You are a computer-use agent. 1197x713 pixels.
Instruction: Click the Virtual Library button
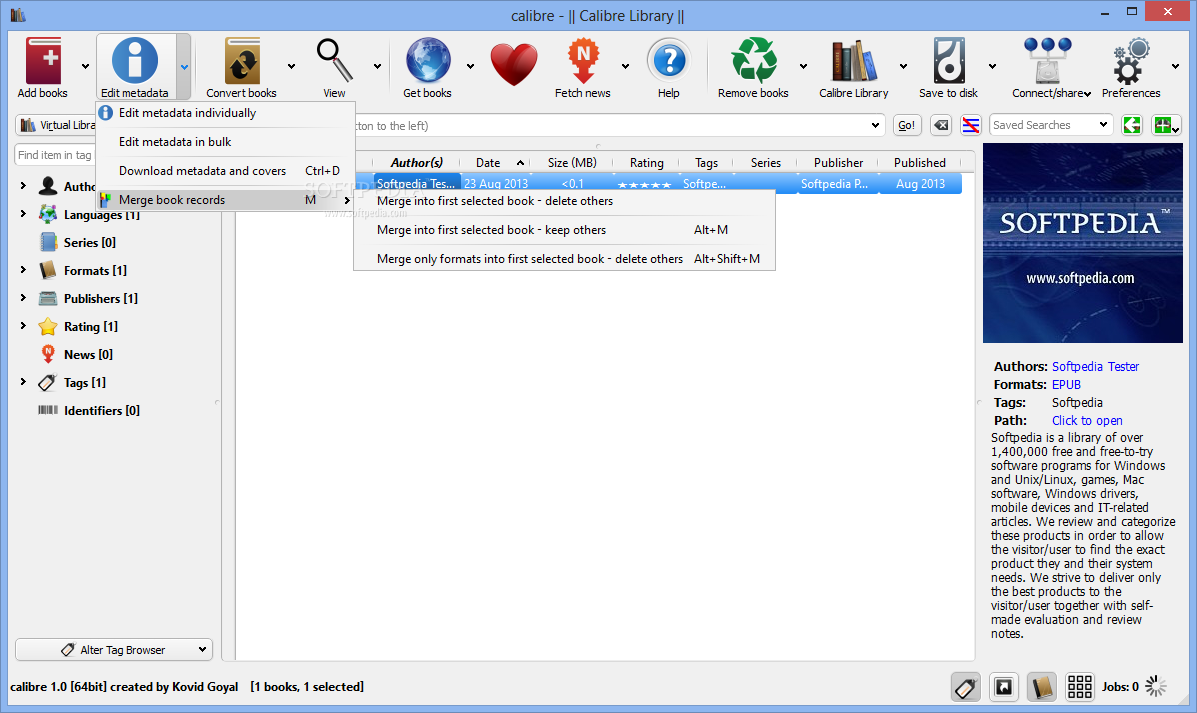tap(56, 125)
